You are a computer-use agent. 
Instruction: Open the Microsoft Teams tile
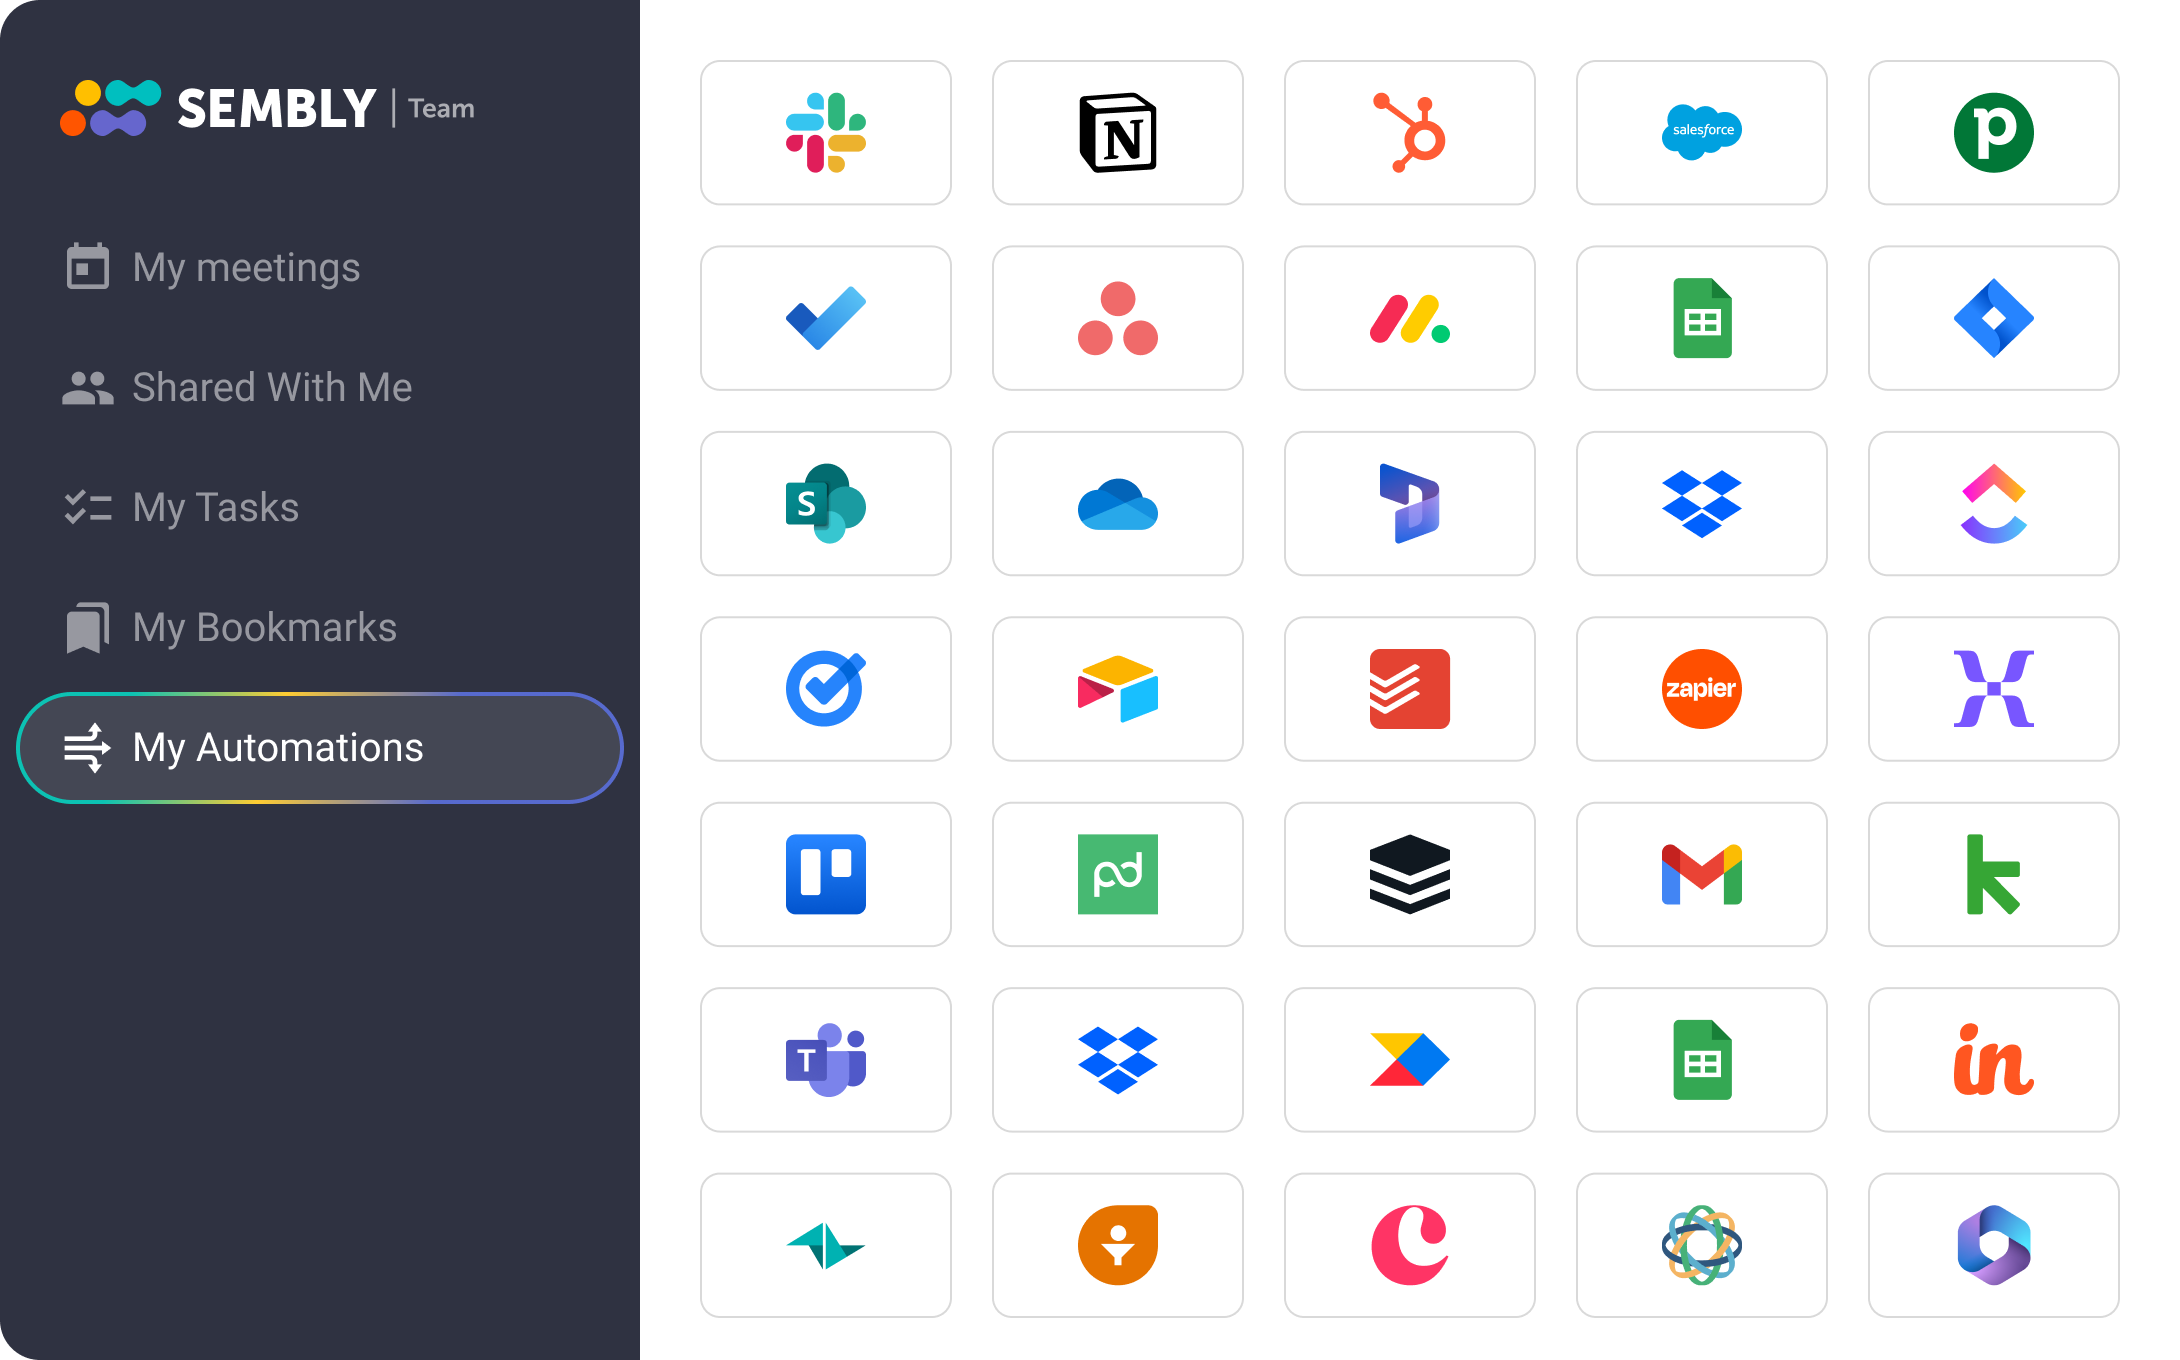pos(826,1060)
